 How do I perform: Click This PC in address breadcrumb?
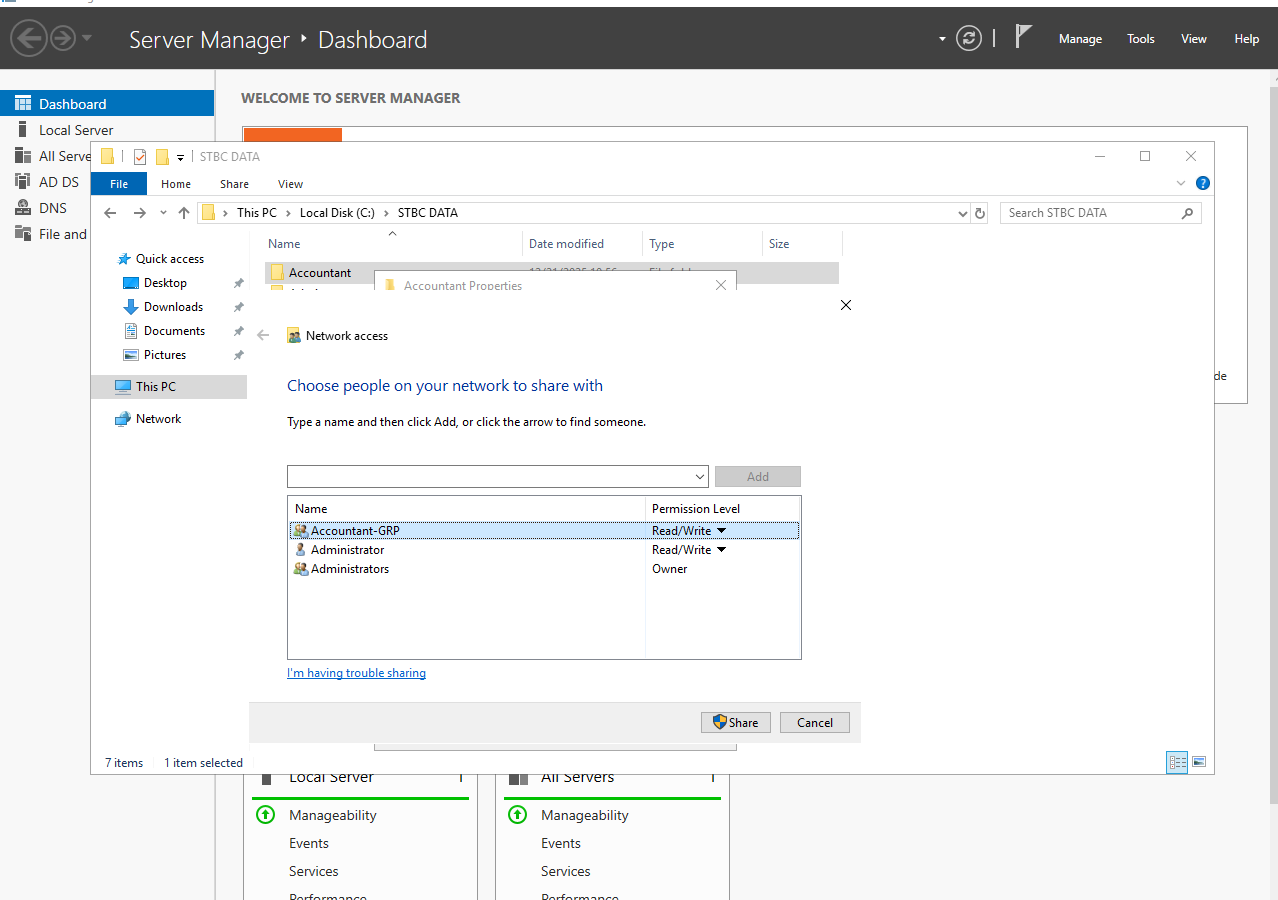pyautogui.click(x=257, y=213)
